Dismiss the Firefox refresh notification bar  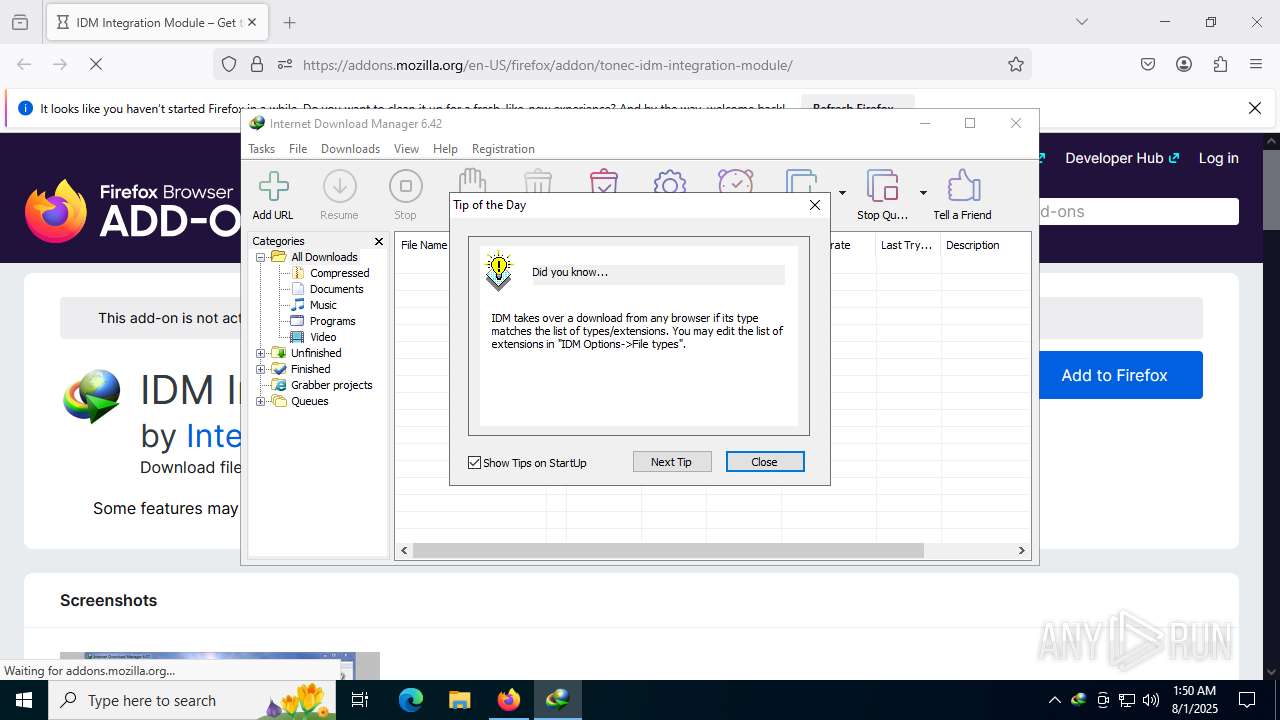pos(1255,108)
